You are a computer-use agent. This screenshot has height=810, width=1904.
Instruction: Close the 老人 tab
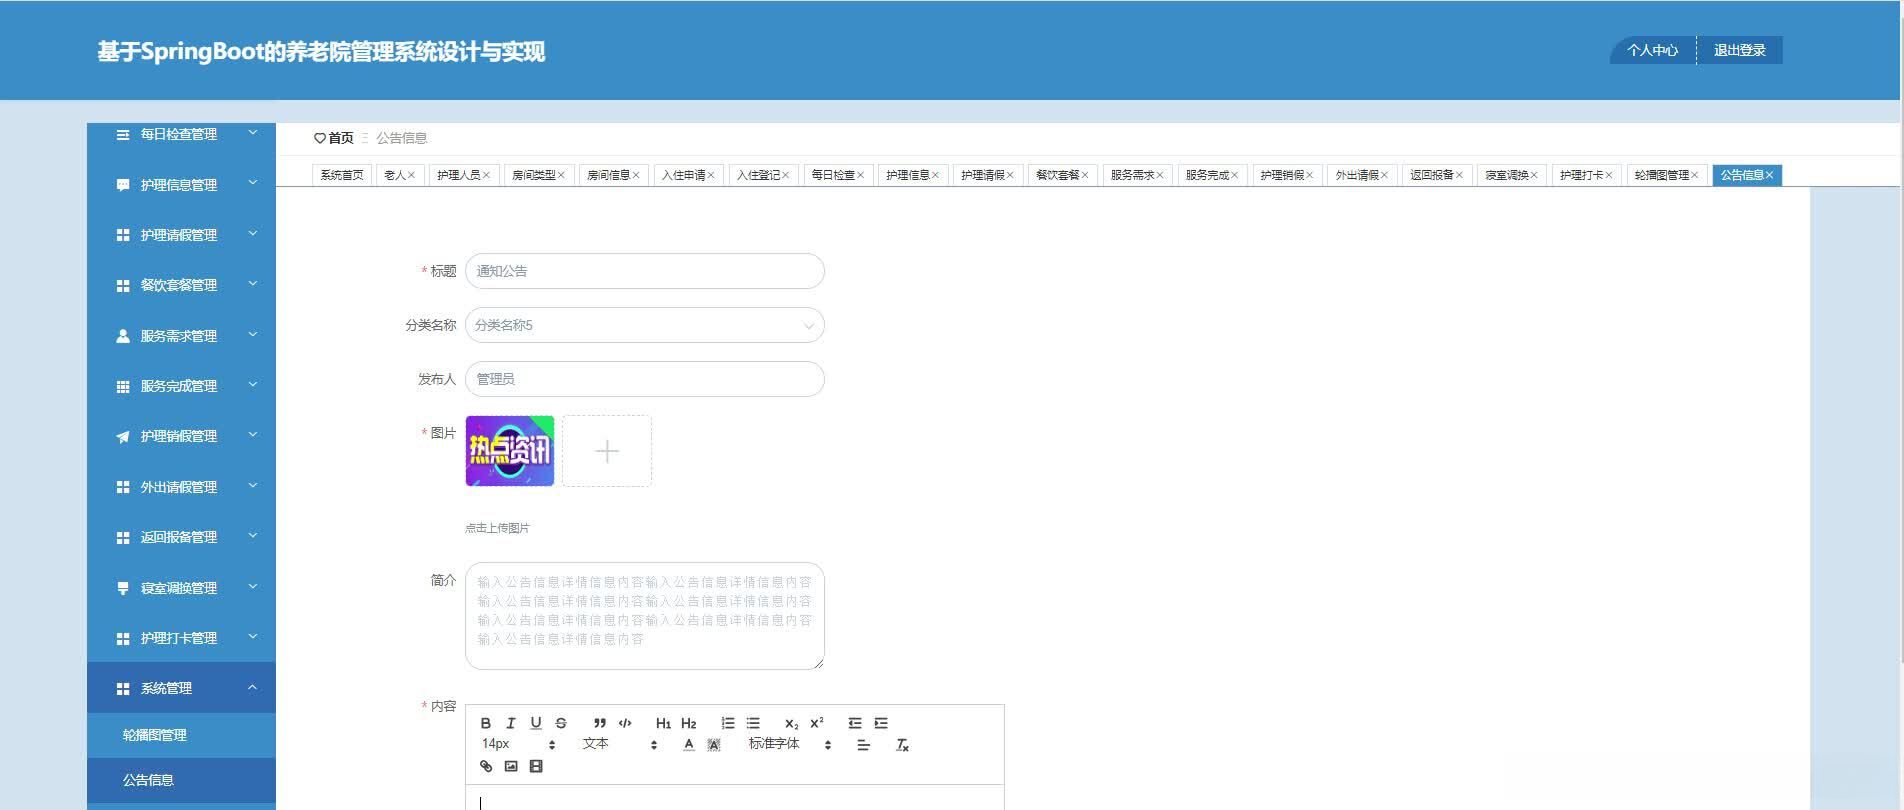click(x=411, y=175)
